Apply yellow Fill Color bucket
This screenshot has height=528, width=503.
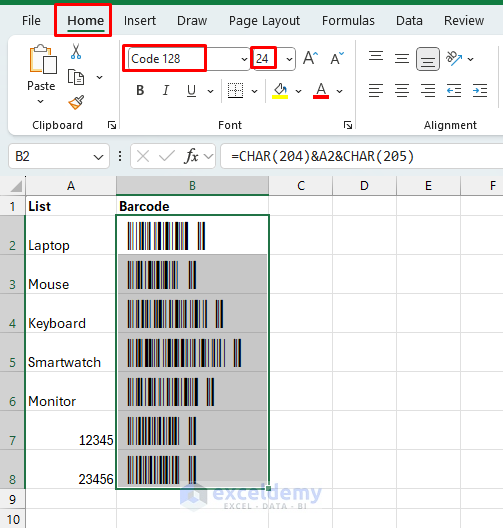tap(280, 91)
